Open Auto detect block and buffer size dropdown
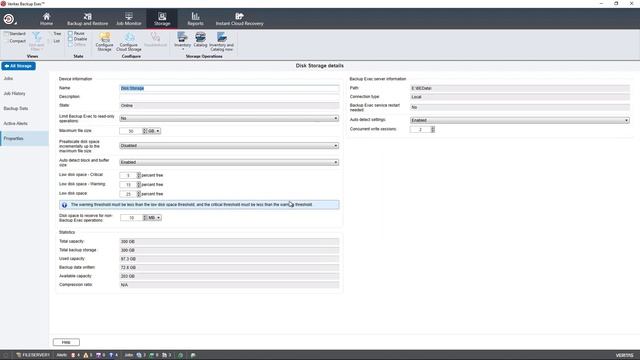 [229, 162]
